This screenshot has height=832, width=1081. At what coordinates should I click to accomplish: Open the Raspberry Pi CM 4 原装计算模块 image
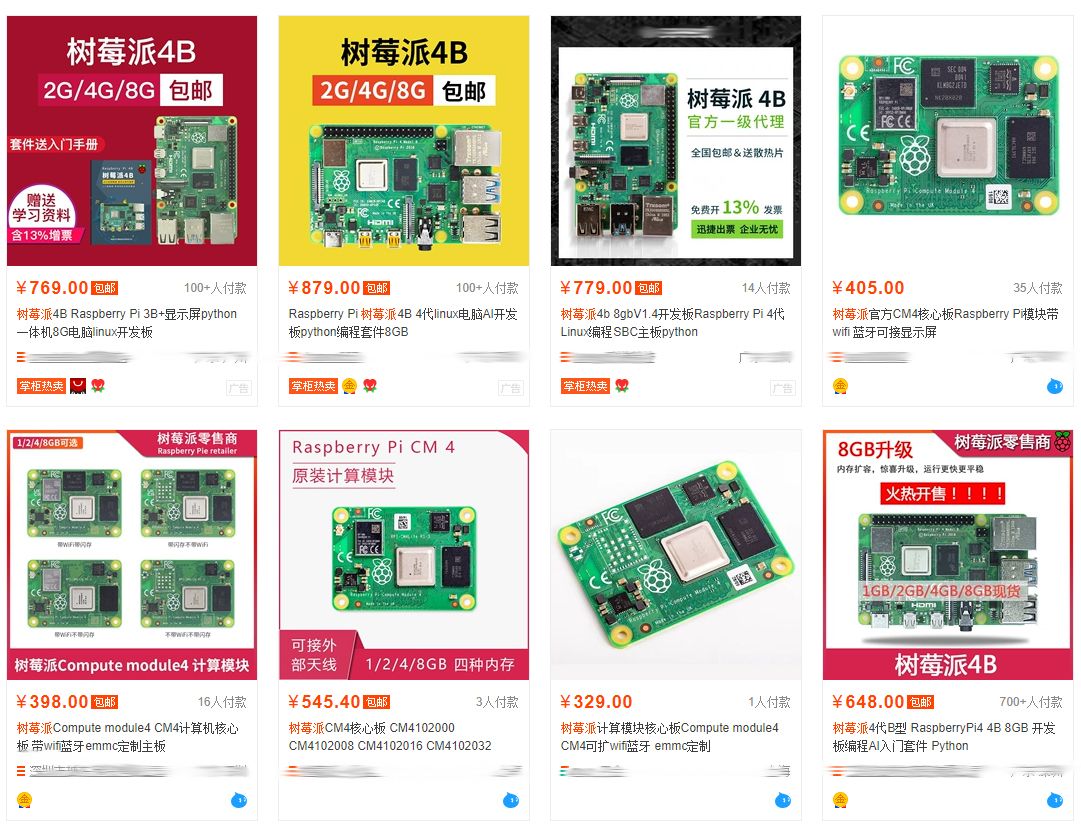[404, 555]
